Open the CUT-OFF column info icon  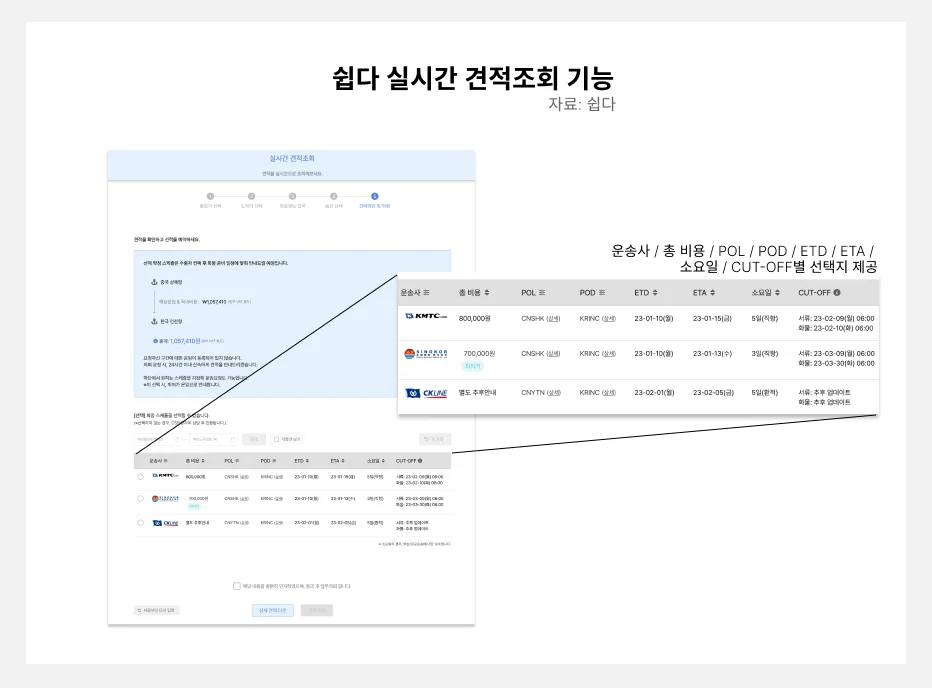(x=836, y=292)
